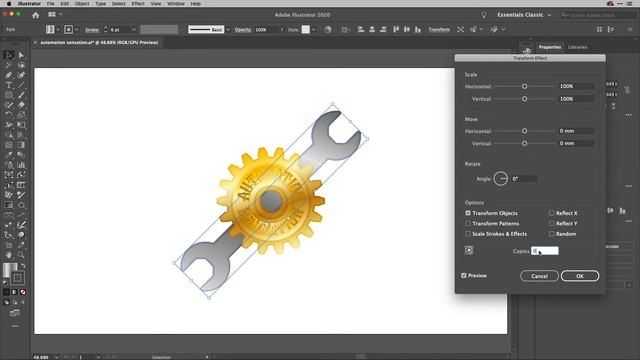640x360 pixels.
Task: Click Horizontal Align Center icon
Action: [x=372, y=29]
